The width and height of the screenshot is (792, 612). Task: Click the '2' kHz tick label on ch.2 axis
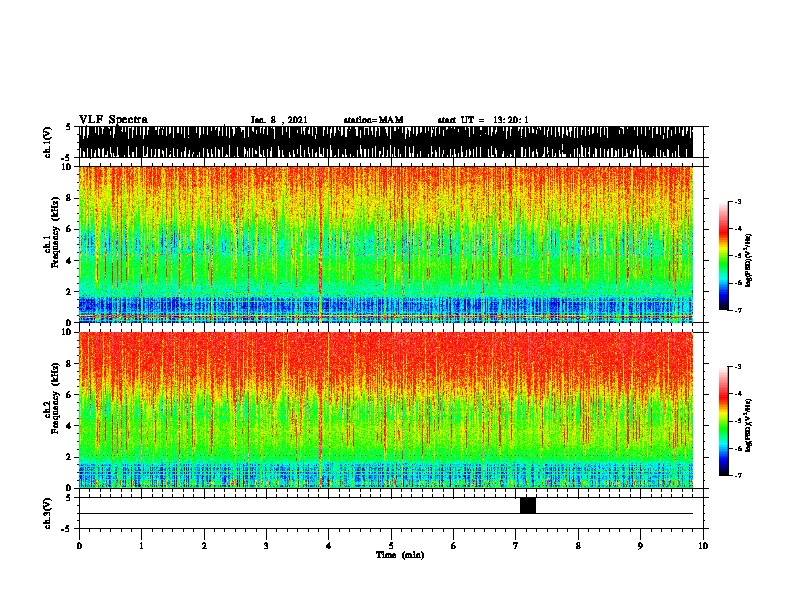[70, 457]
